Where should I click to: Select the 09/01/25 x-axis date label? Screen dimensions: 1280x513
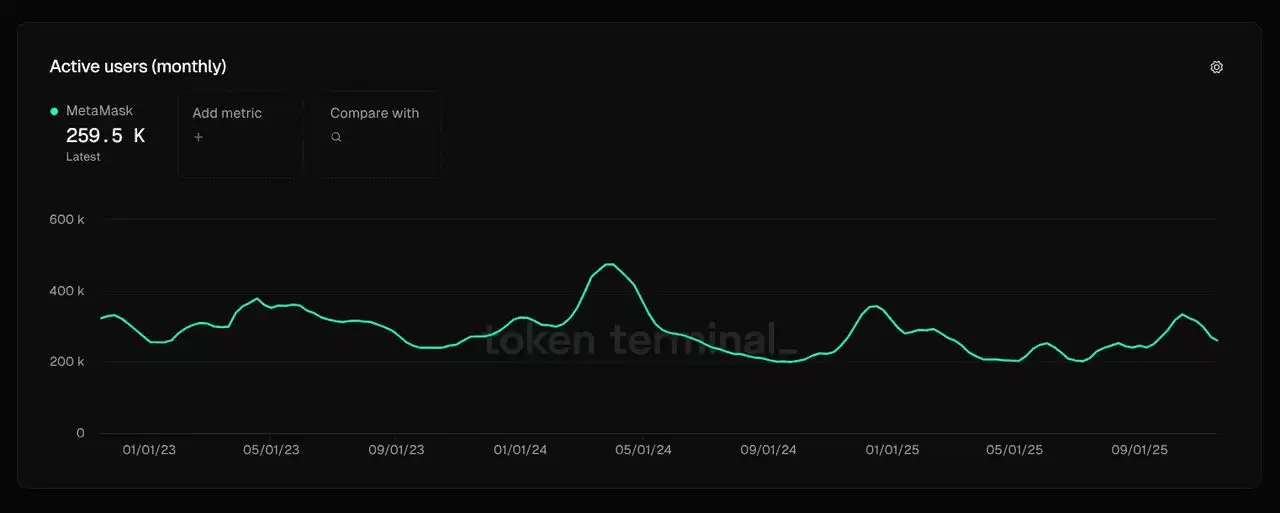coord(1139,450)
